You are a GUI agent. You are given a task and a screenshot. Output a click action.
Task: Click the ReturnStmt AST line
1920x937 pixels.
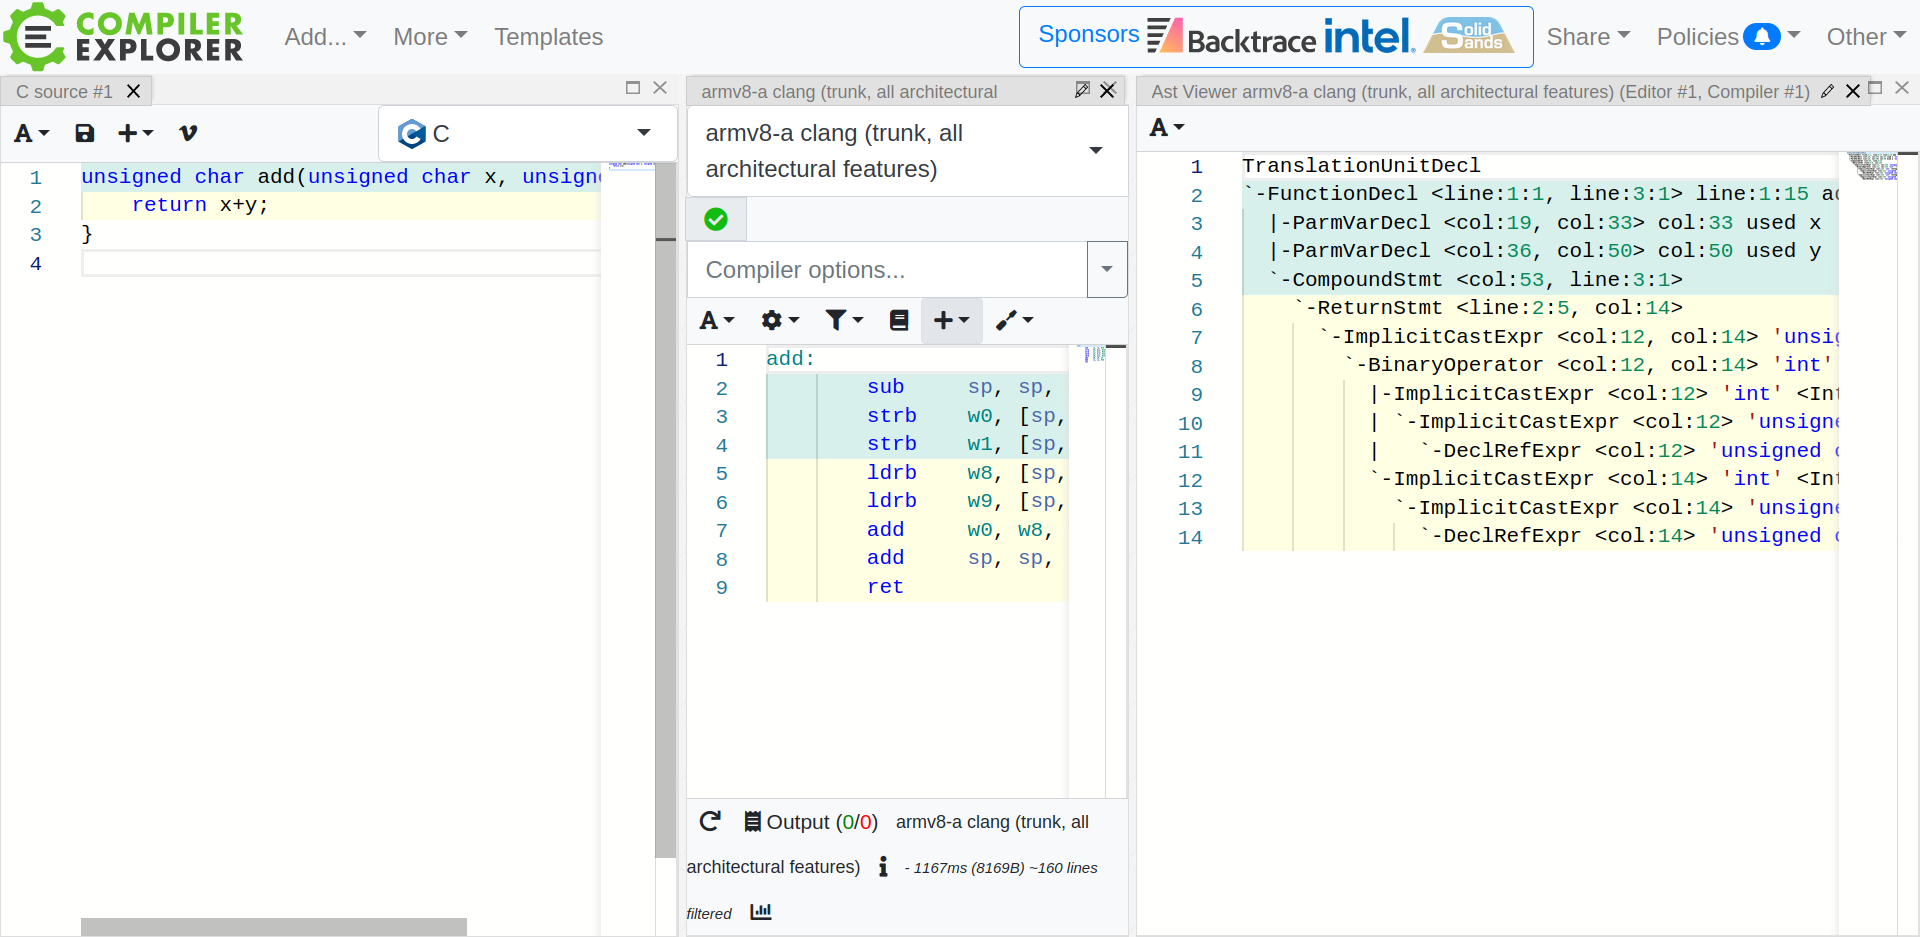point(1488,308)
